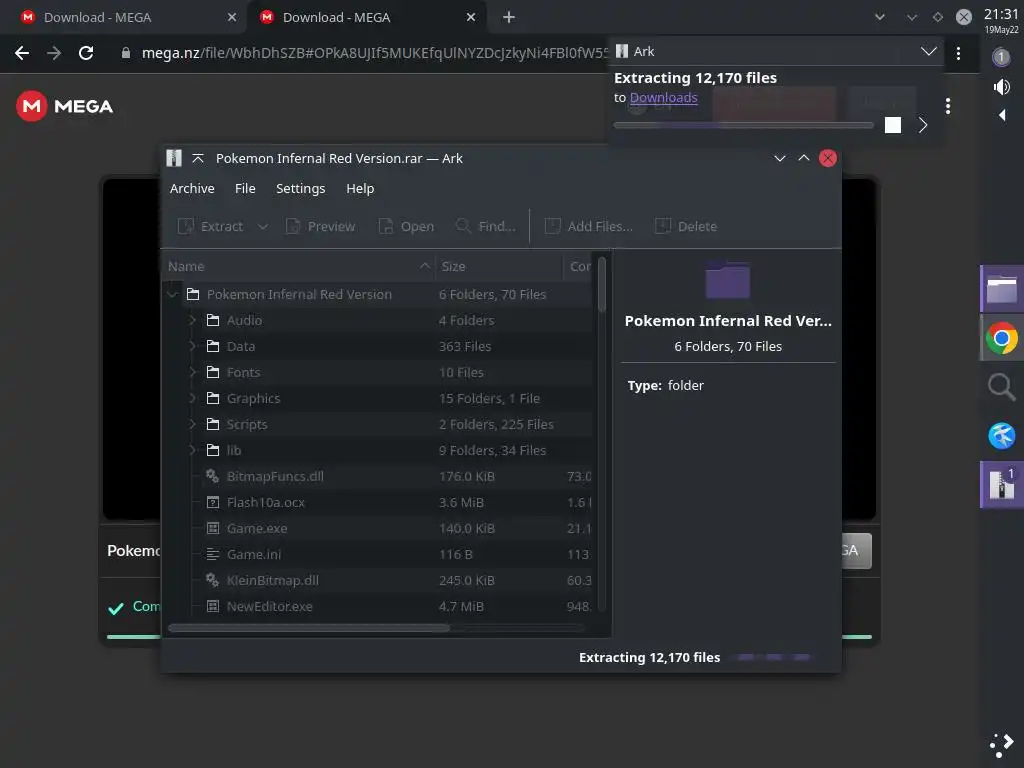The height and width of the screenshot is (768, 1024).
Task: Go back in browser
Action: click(x=22, y=53)
